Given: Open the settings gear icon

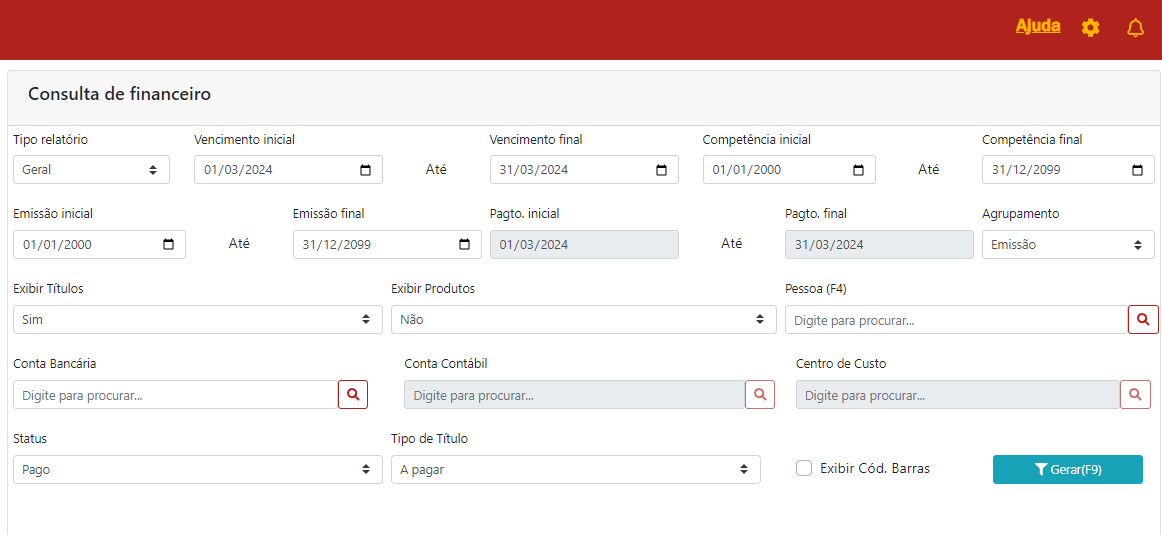Looking at the screenshot, I should pyautogui.click(x=1090, y=28).
